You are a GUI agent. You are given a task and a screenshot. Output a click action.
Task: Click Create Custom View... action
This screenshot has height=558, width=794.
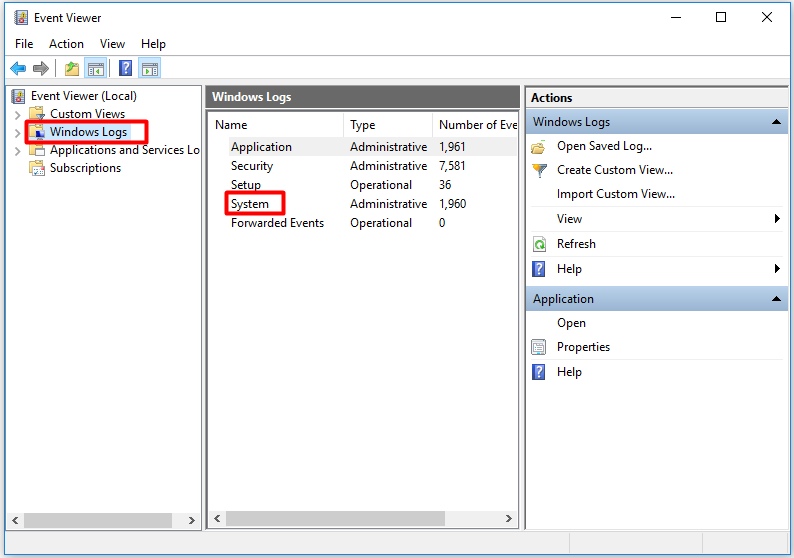tap(615, 170)
